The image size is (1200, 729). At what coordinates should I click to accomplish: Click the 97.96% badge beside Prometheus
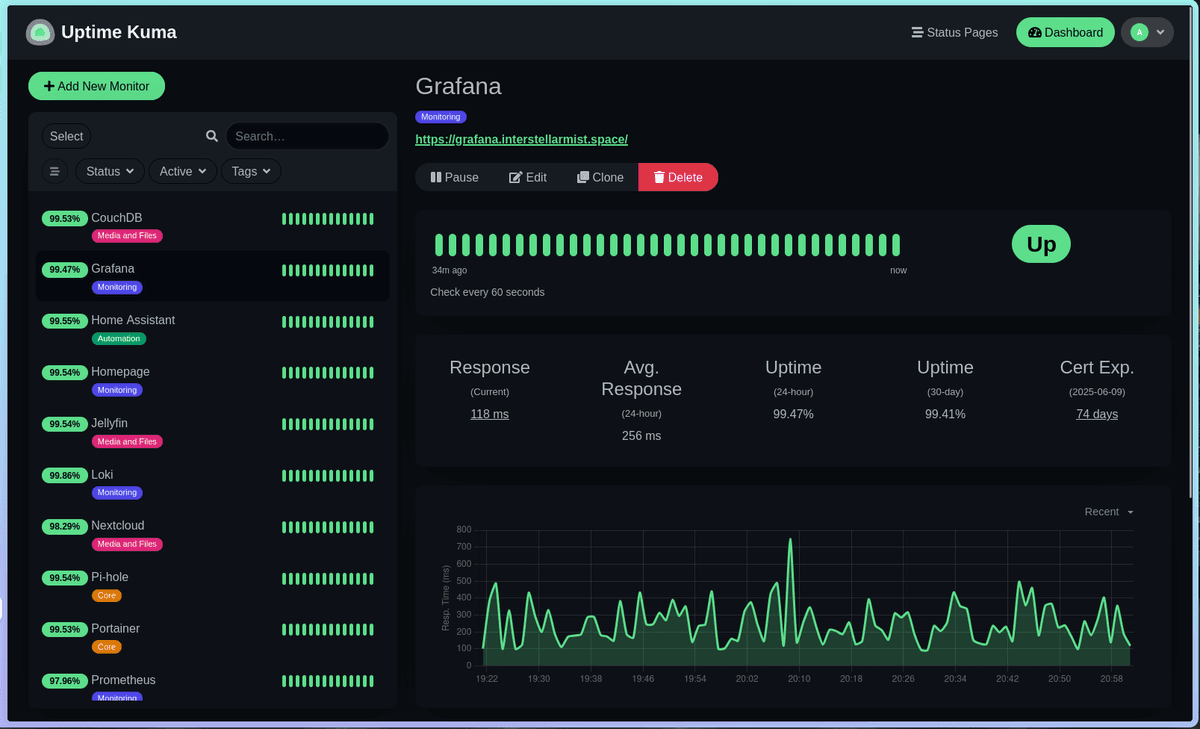[x=64, y=681]
